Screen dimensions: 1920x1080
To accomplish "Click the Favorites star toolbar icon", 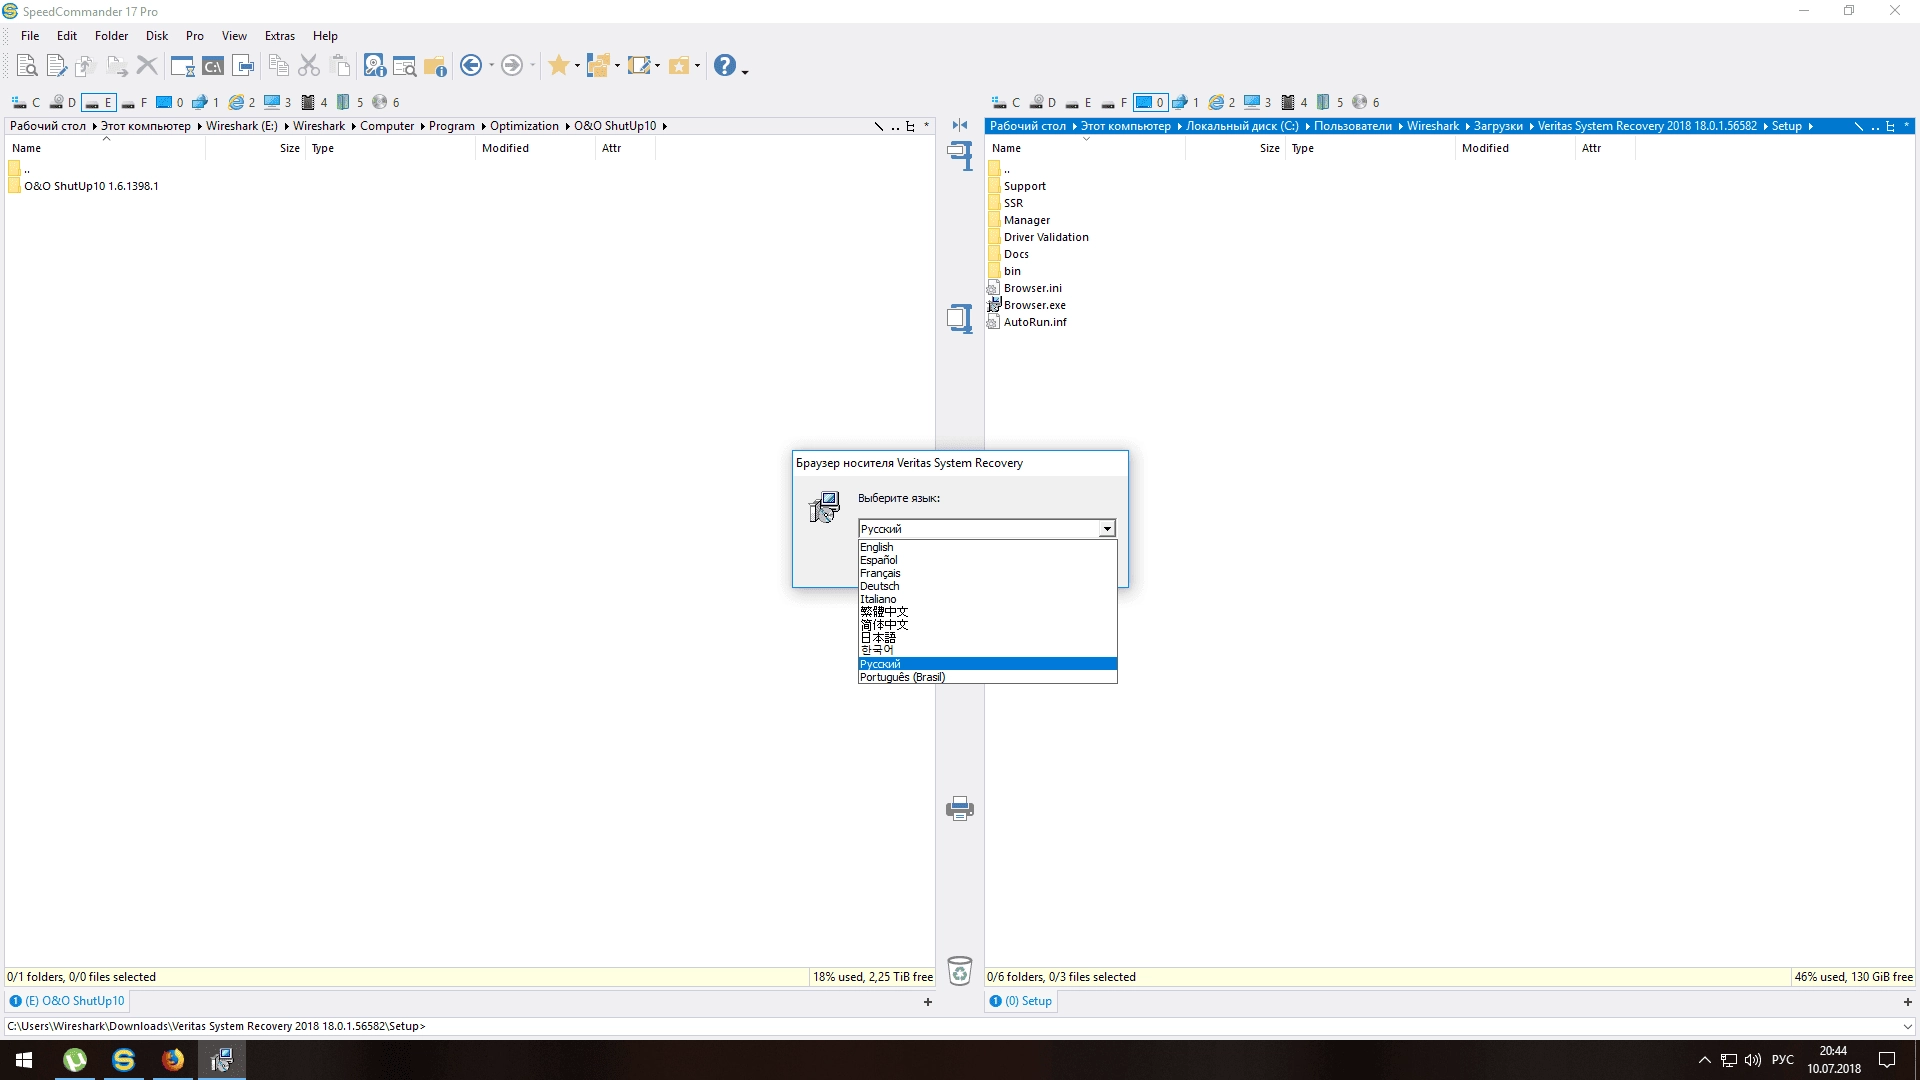I will coord(559,66).
